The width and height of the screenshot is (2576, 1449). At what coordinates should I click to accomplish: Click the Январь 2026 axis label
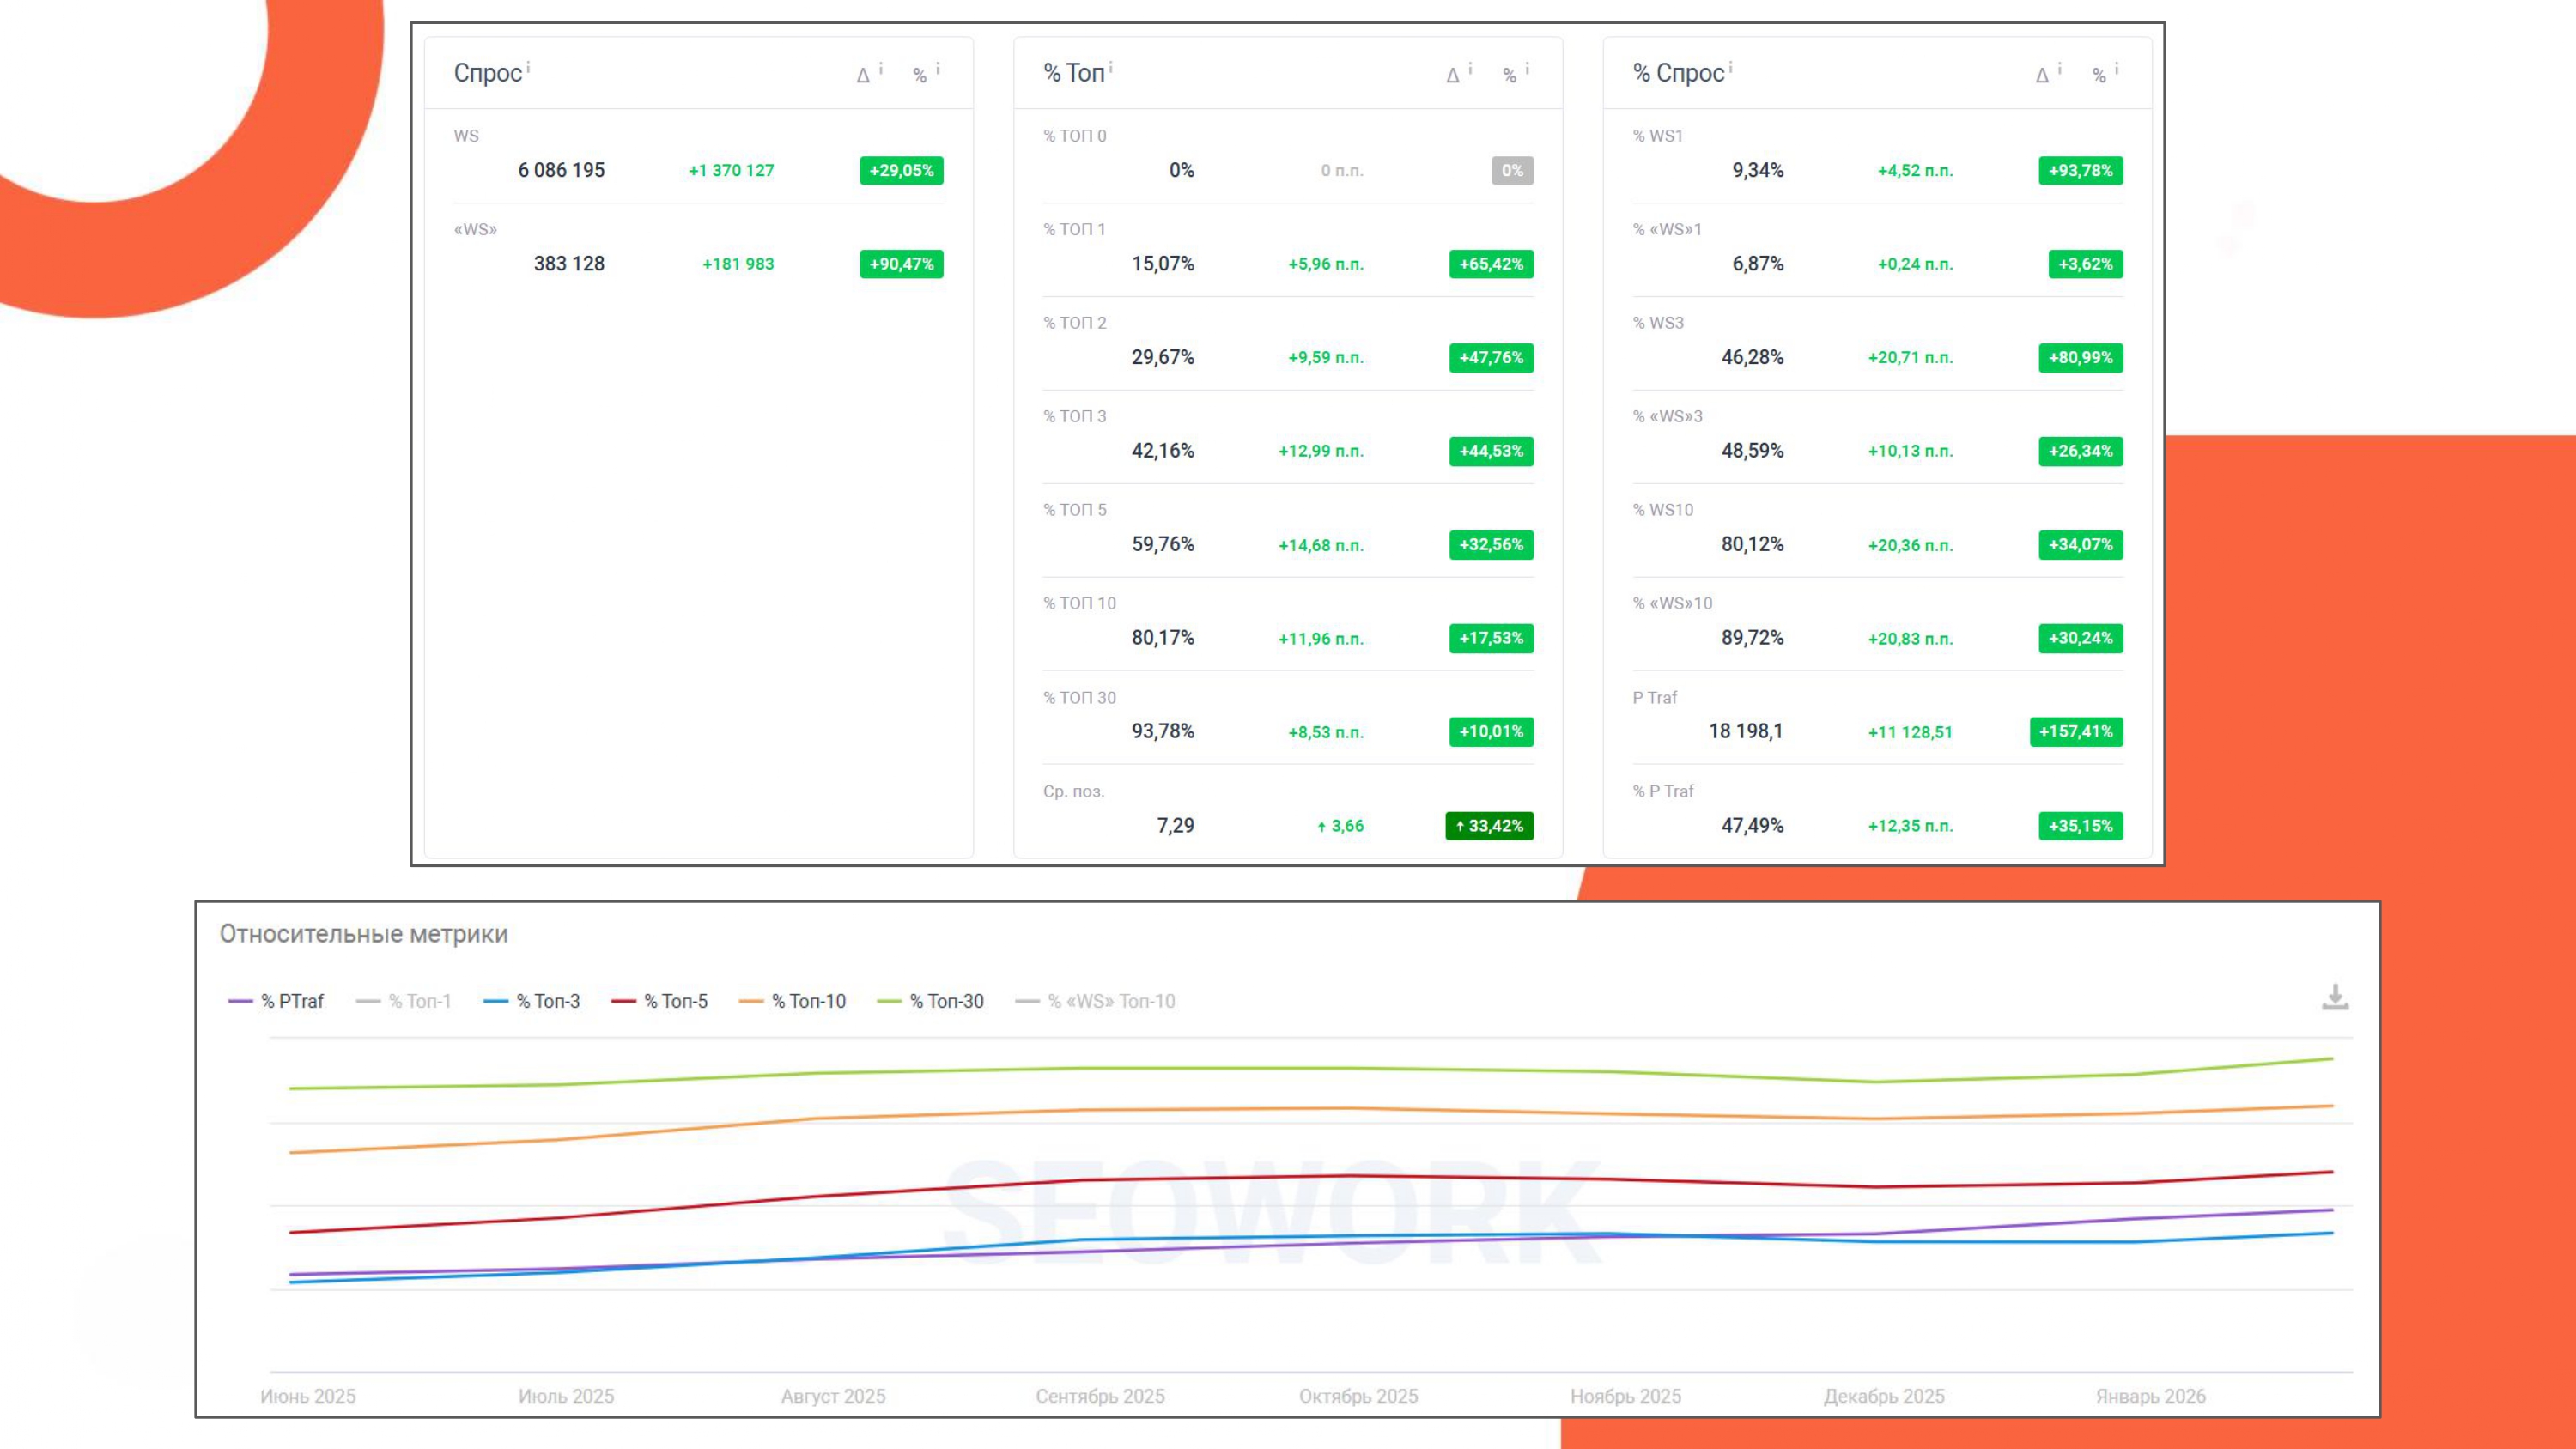point(2151,1396)
